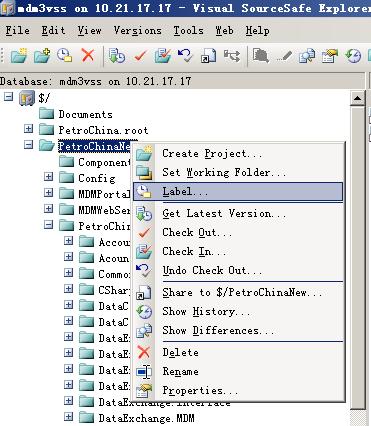
Task: Open the File menu
Action: [x=17, y=31]
